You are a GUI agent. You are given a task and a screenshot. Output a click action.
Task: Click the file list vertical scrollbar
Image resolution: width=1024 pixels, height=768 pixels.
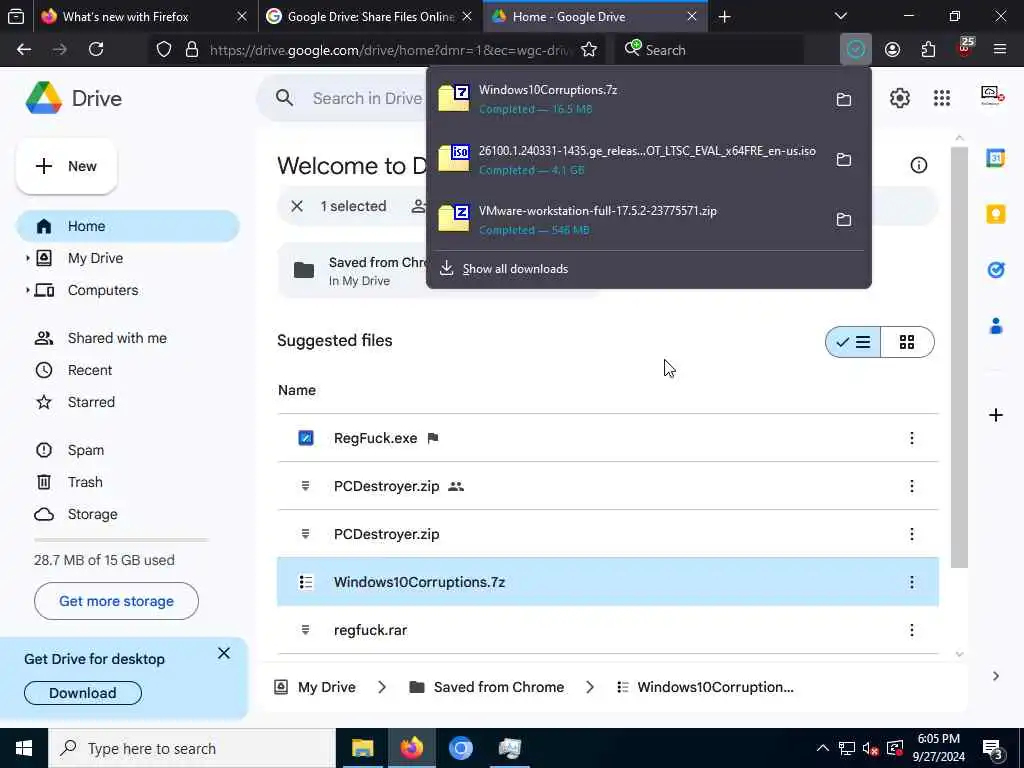(x=959, y=357)
